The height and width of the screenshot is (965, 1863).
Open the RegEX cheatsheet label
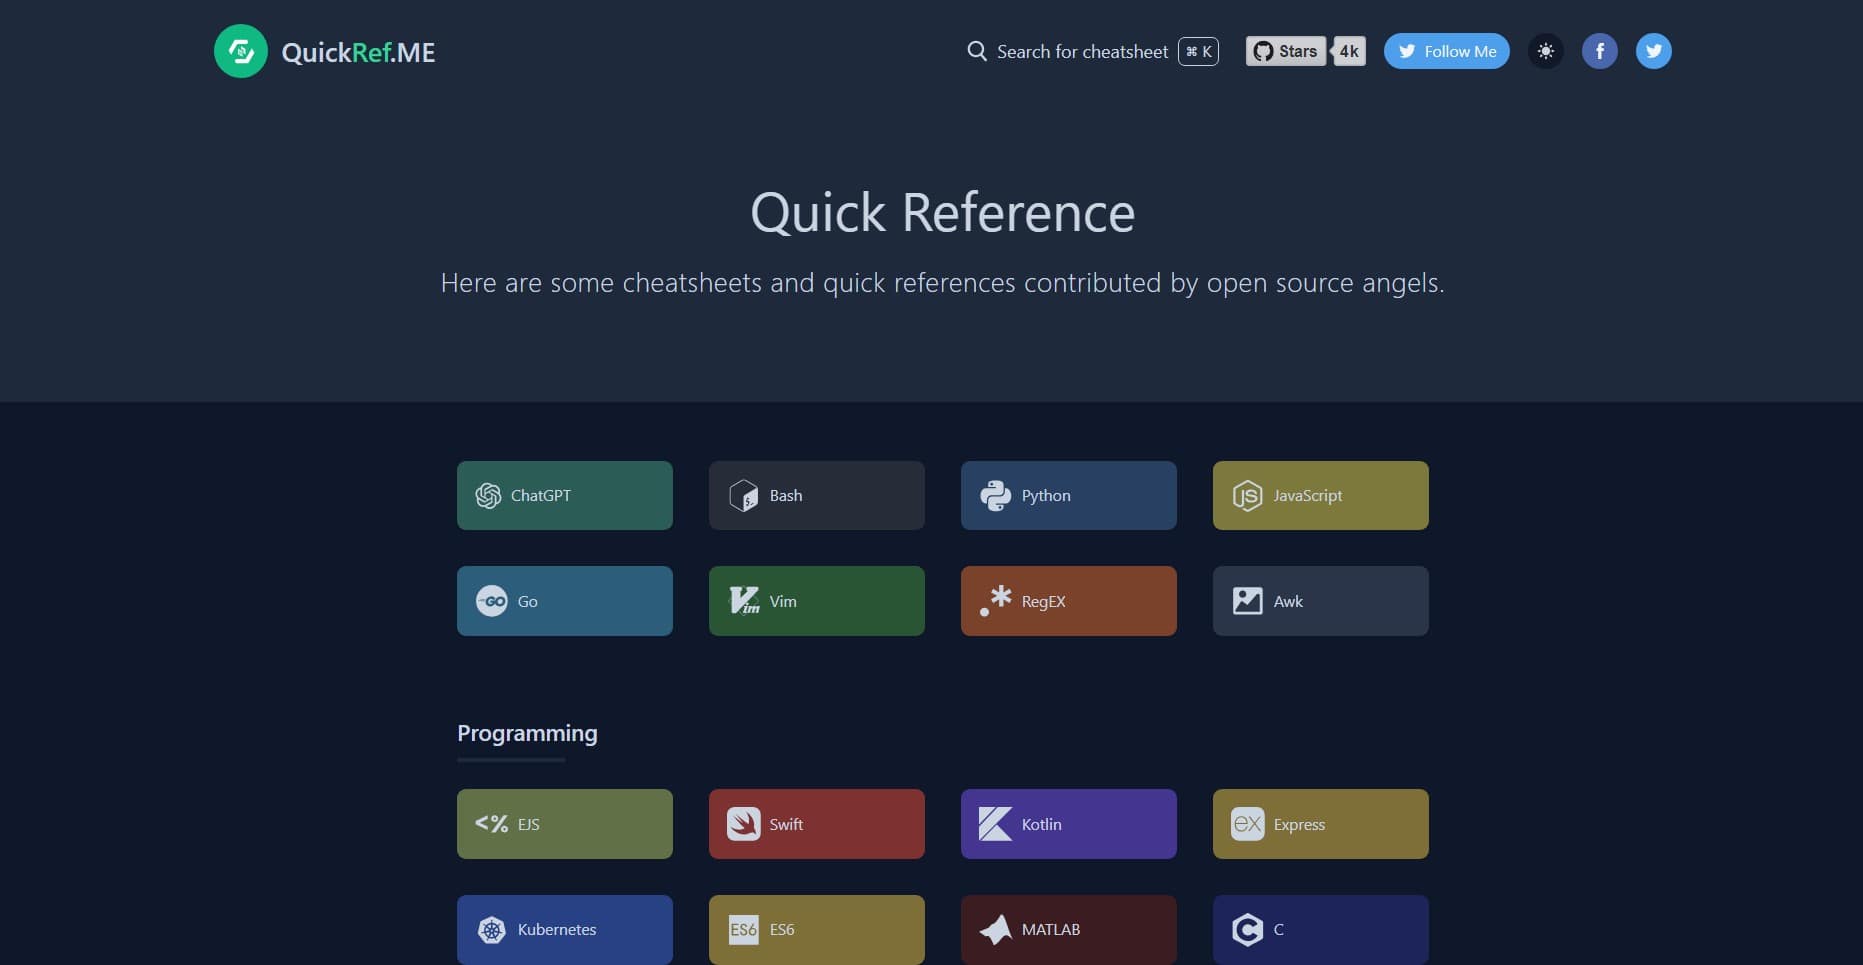point(1043,601)
